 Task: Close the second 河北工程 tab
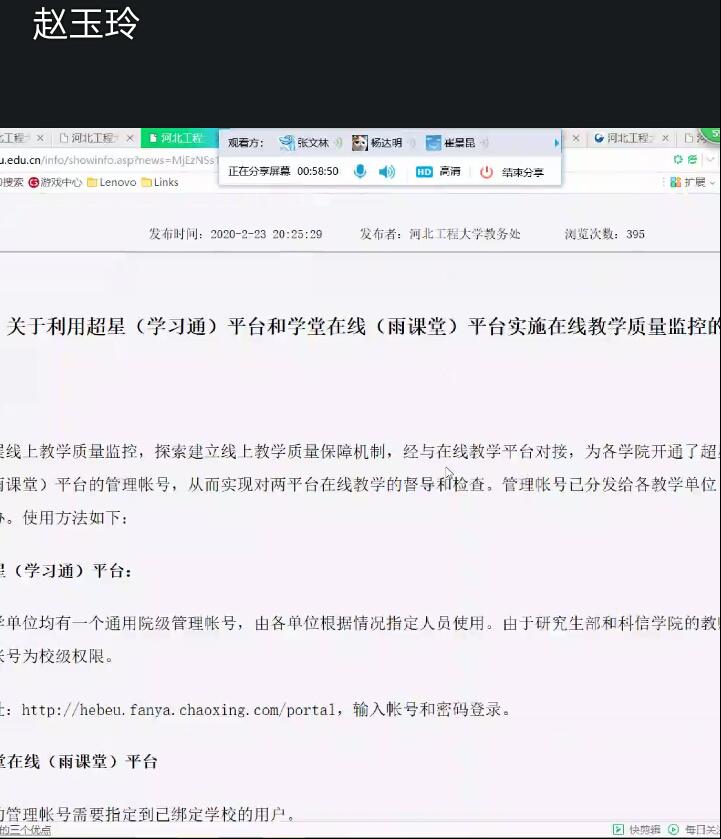[130, 138]
